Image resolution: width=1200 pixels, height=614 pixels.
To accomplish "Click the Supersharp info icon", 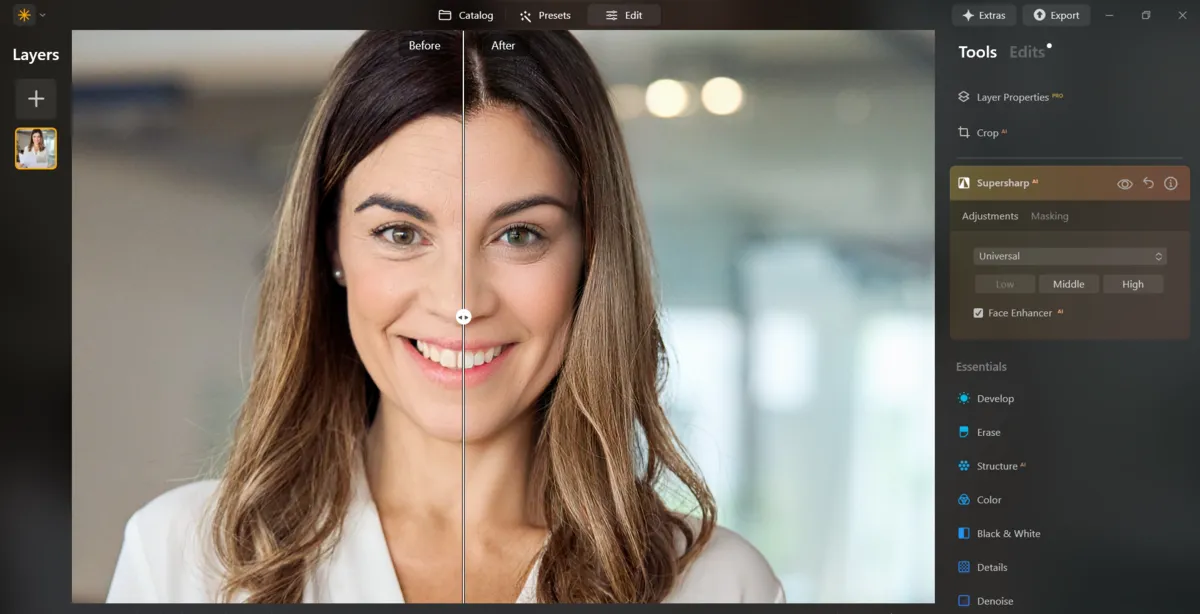I will [1171, 183].
